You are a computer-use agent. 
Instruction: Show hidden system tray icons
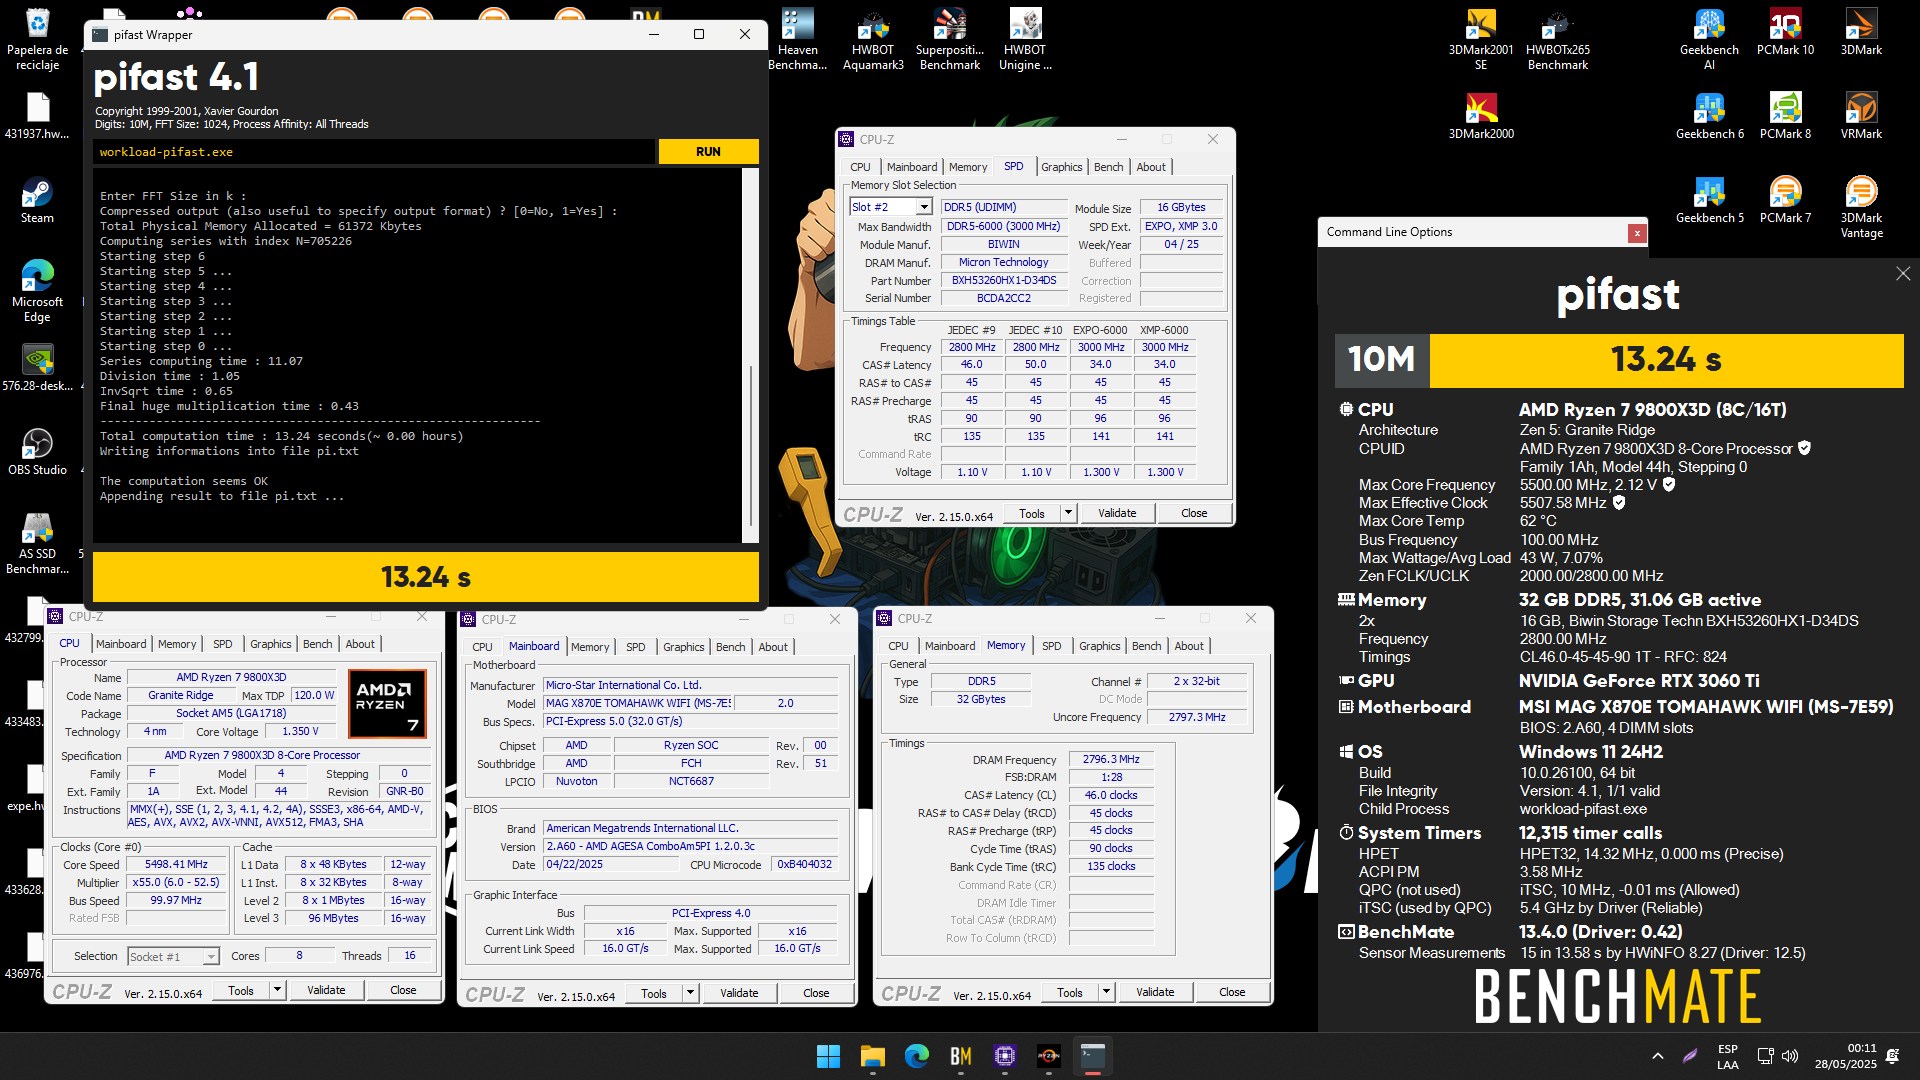[1657, 1056]
